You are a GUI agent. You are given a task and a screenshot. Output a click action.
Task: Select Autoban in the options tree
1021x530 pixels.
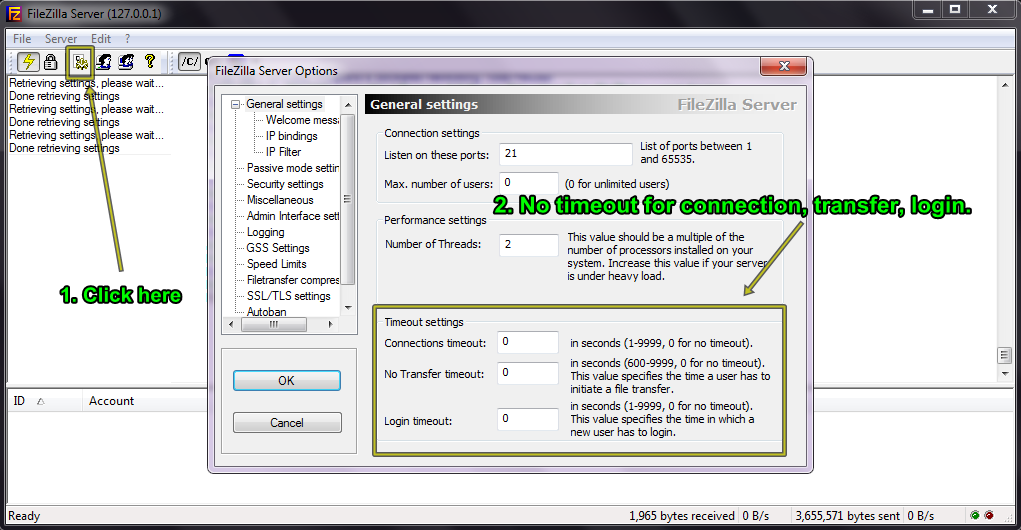(266, 312)
